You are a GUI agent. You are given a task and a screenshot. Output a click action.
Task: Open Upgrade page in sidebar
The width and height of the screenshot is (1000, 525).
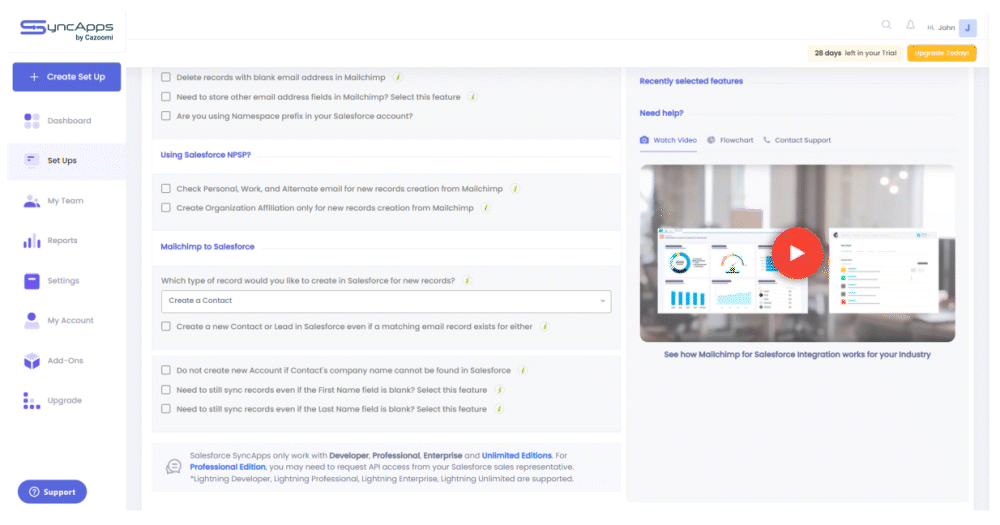[64, 401]
